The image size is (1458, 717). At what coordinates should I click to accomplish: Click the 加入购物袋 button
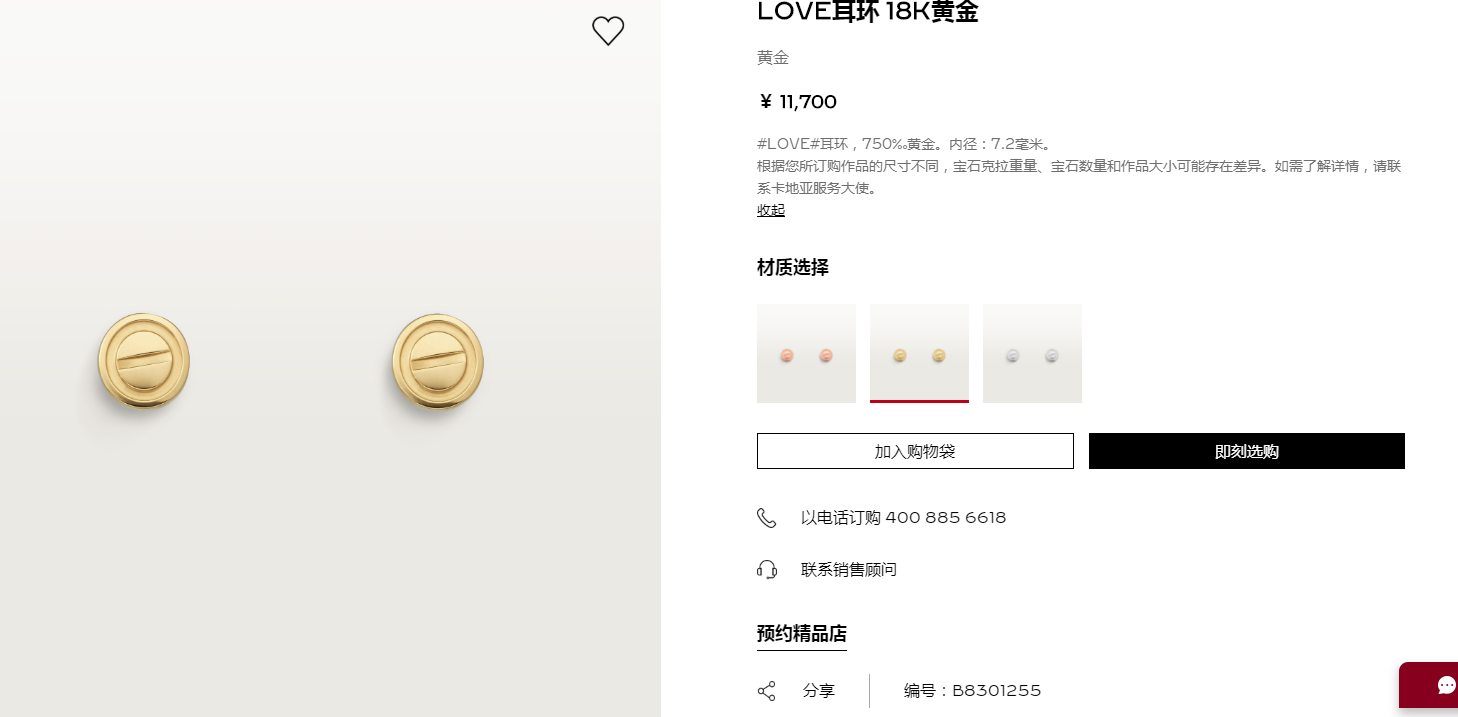915,451
